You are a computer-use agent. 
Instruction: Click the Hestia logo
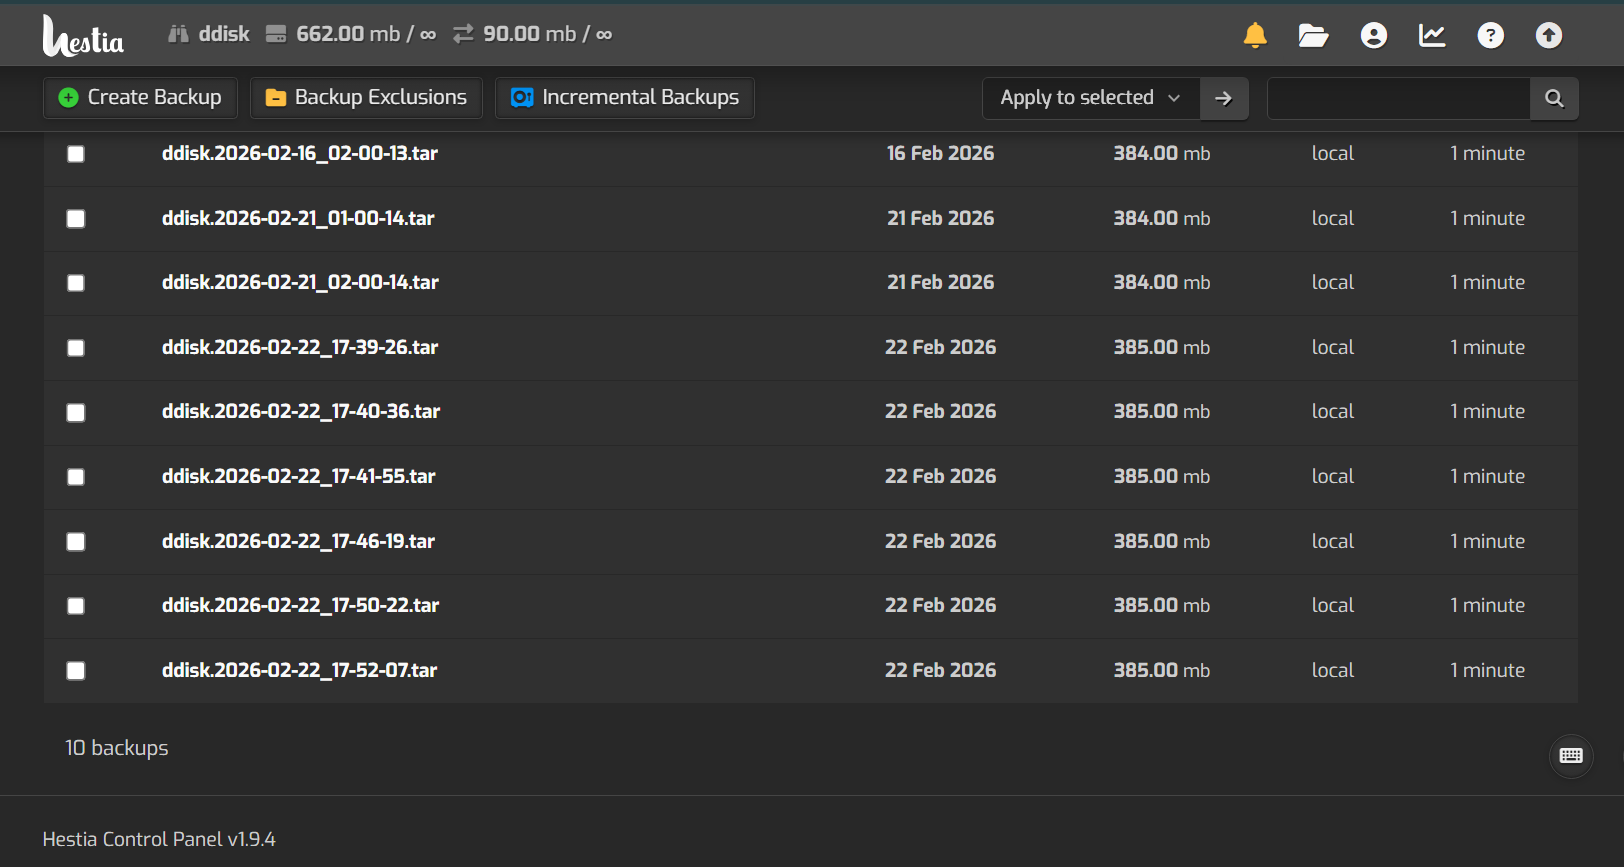tap(83, 36)
